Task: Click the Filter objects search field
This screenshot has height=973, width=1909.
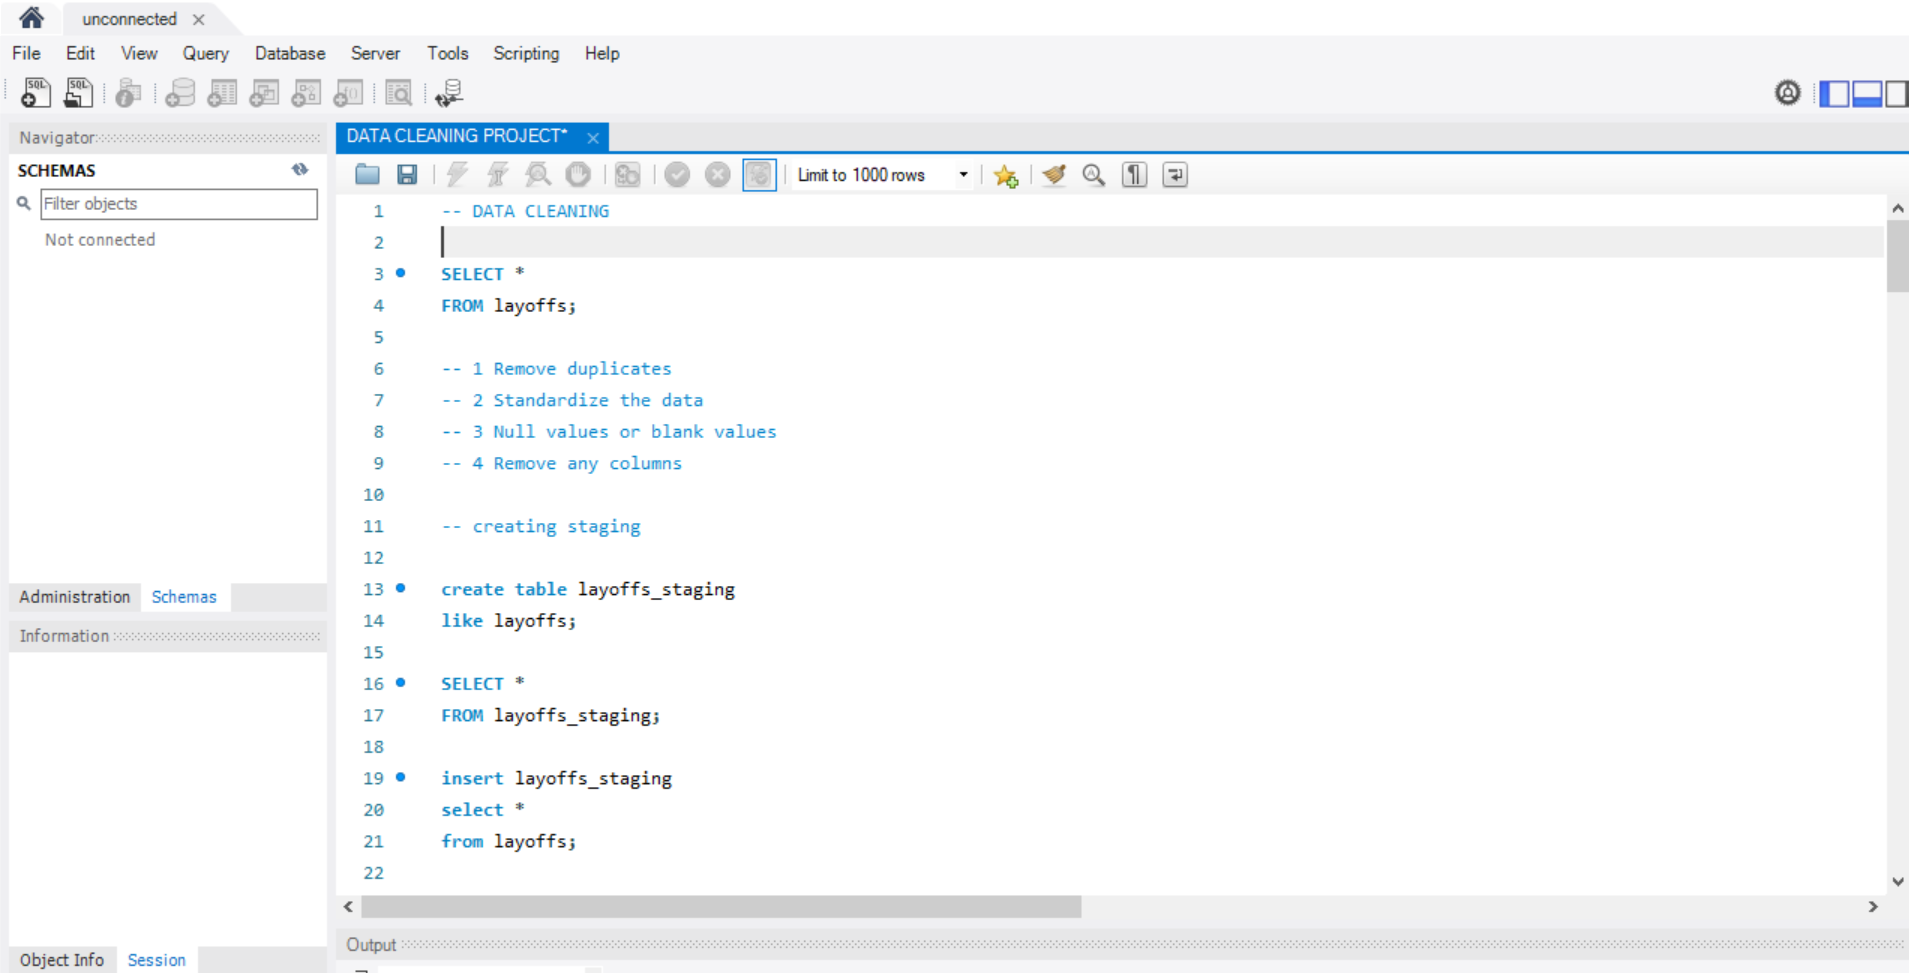Action: point(178,204)
